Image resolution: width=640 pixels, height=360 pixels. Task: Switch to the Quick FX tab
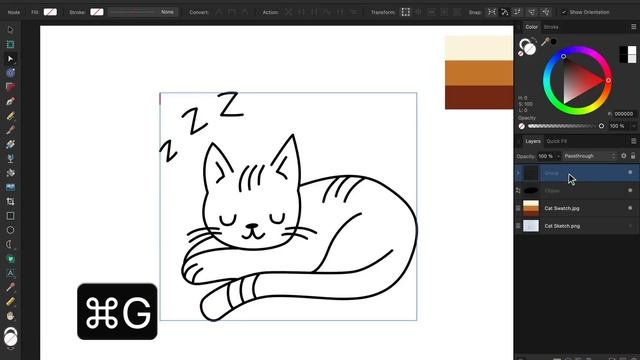pyautogui.click(x=557, y=141)
